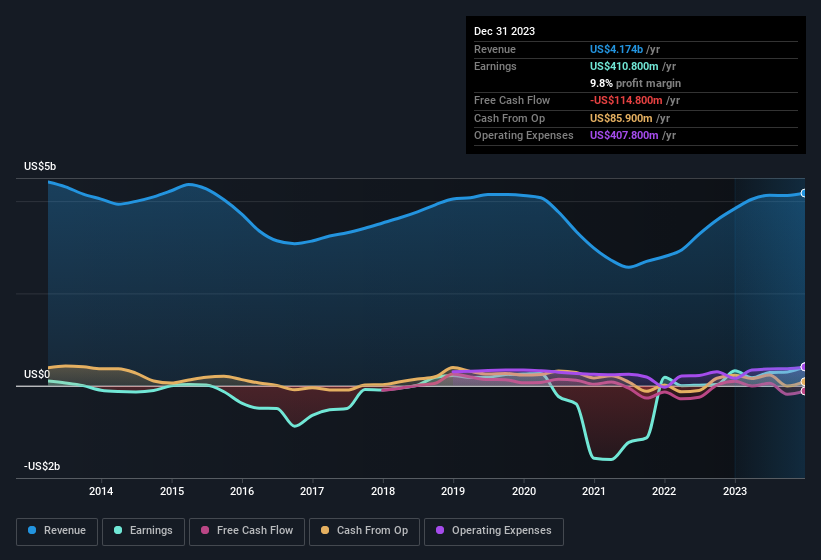Click the US$4.174b revenue value

[616, 49]
